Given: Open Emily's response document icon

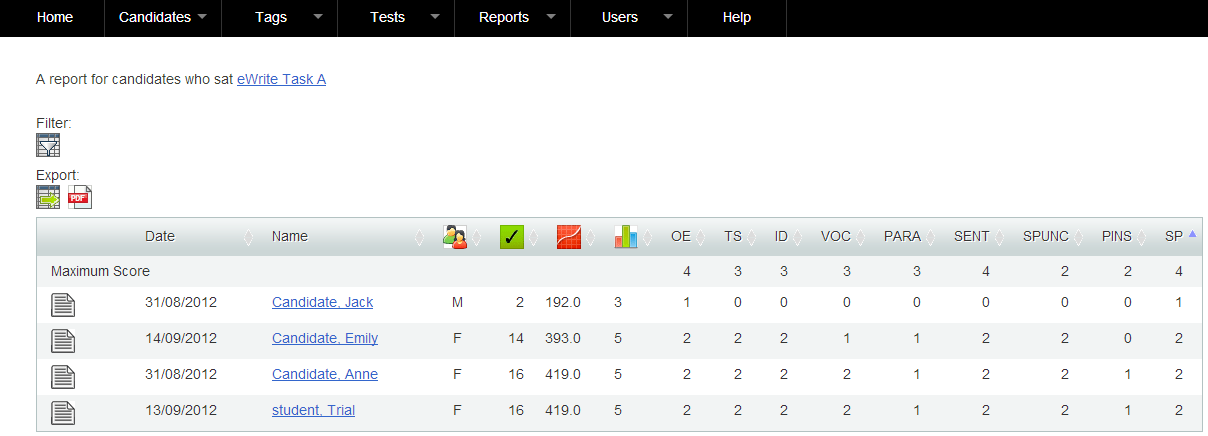Looking at the screenshot, I should (x=63, y=340).
